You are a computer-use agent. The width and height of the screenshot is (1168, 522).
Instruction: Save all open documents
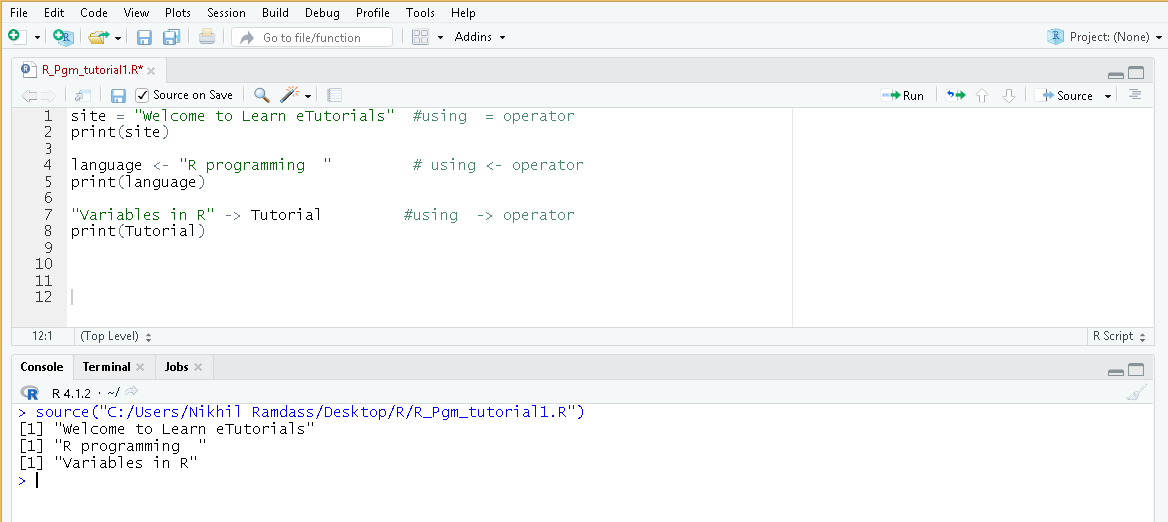pyautogui.click(x=171, y=37)
